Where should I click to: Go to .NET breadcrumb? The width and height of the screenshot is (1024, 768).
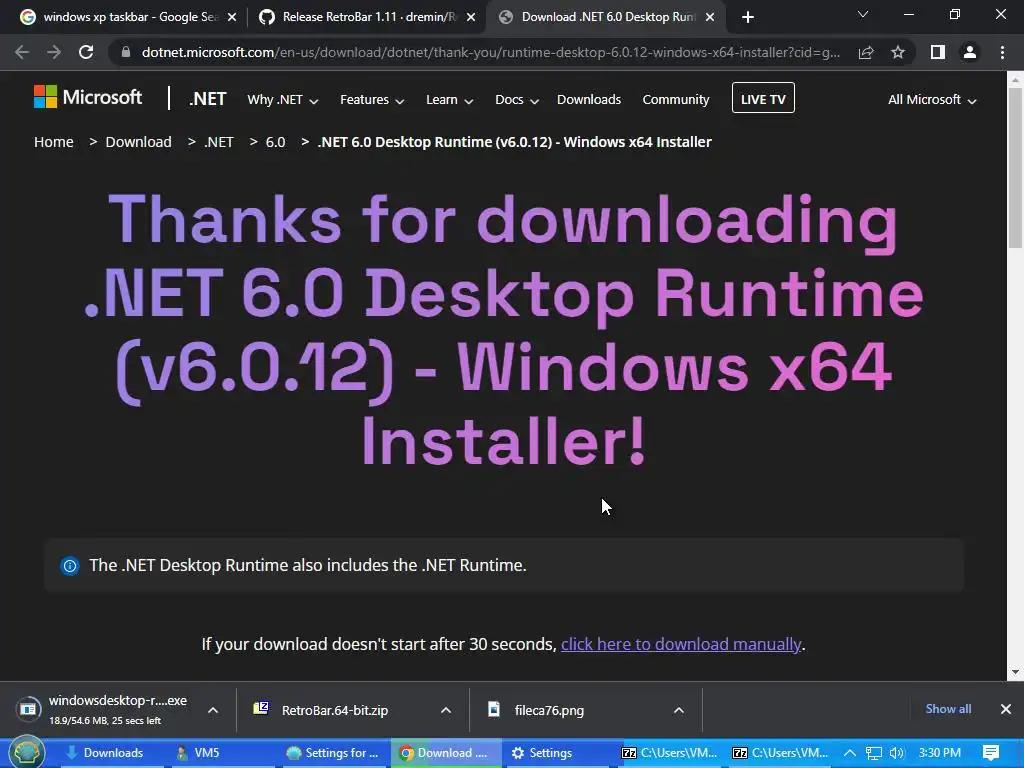[x=218, y=142]
